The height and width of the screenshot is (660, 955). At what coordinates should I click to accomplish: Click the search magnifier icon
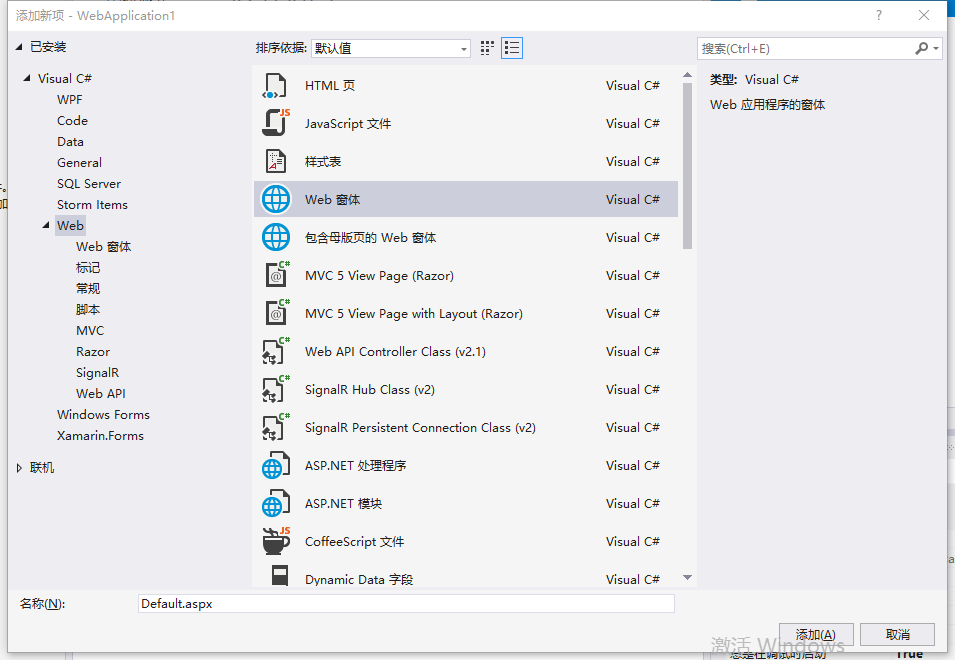coord(922,48)
